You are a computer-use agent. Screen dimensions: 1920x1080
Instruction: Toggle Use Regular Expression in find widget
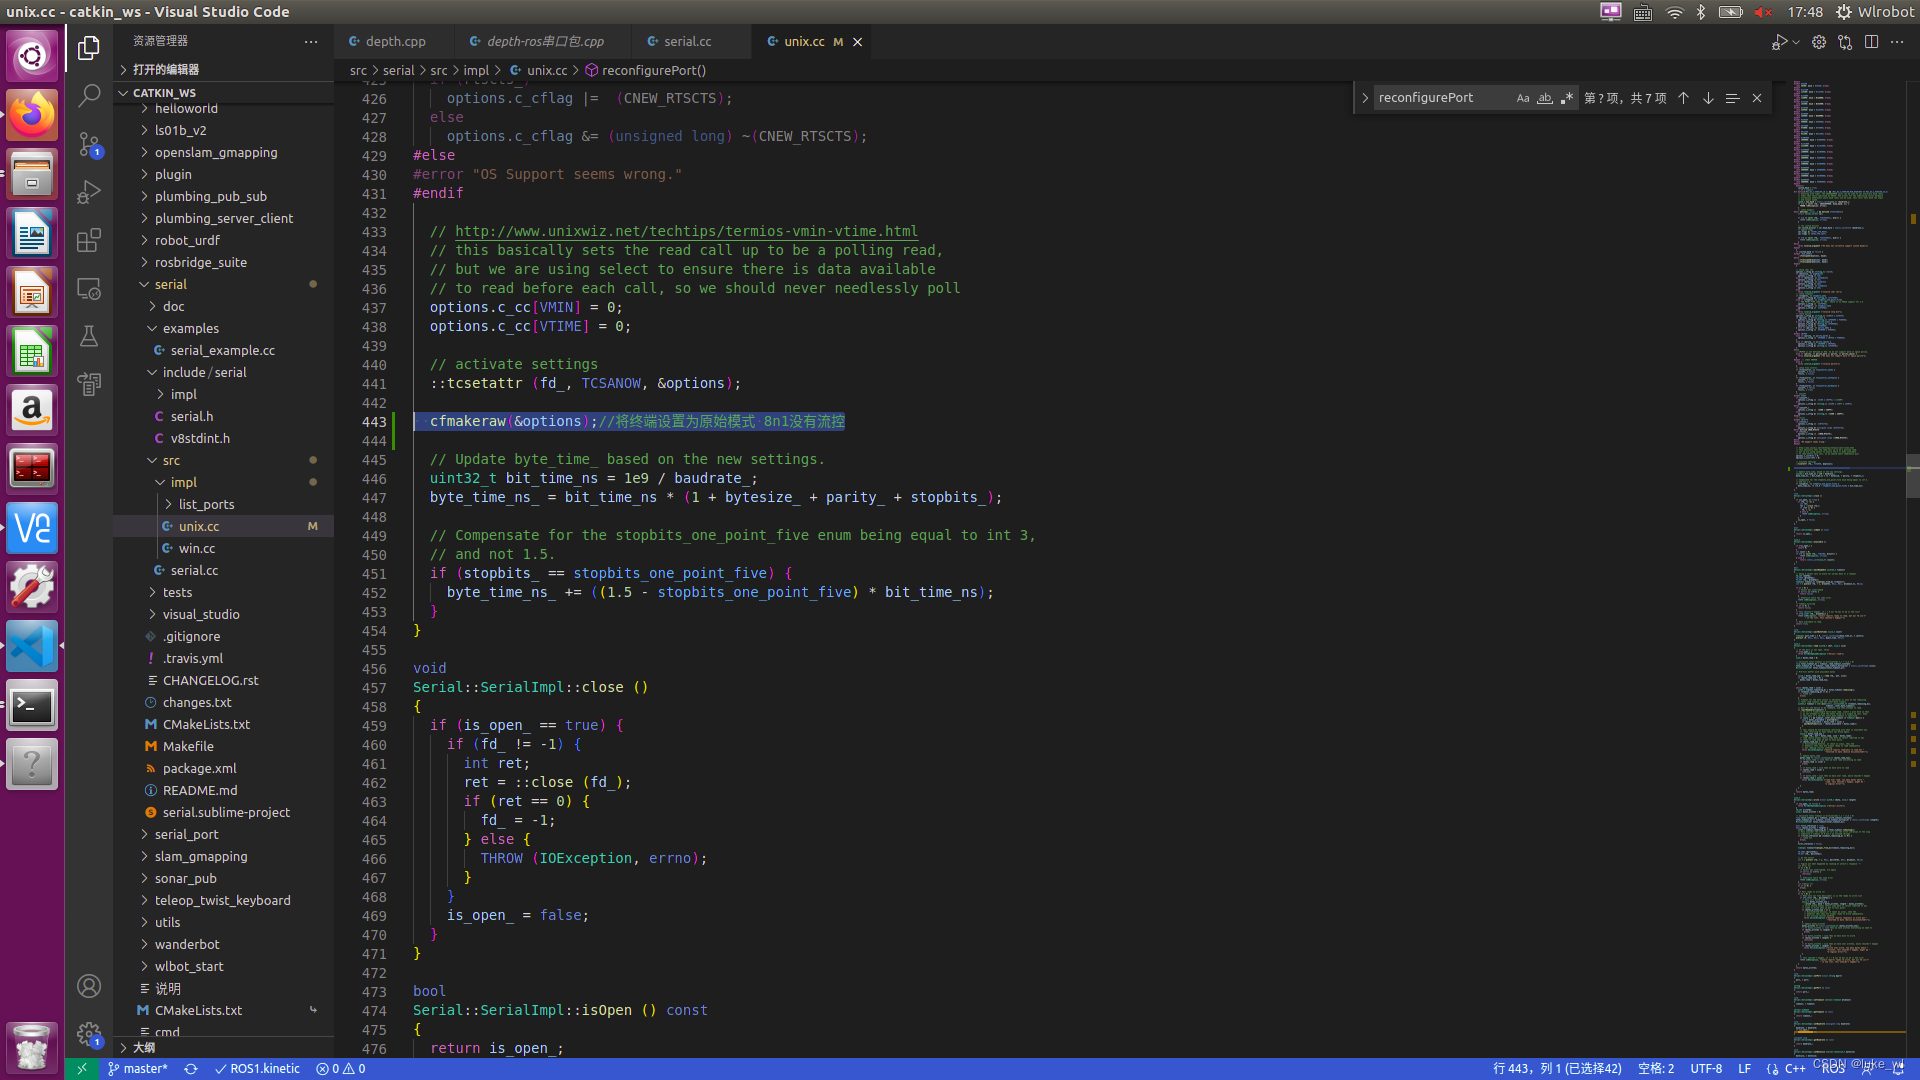click(1566, 98)
